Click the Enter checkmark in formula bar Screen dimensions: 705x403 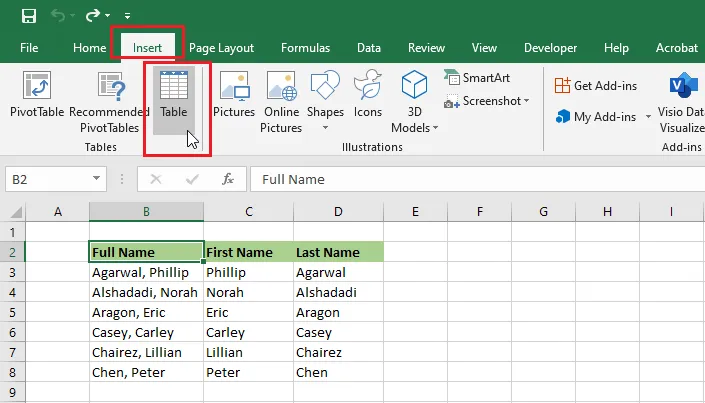[x=192, y=179]
